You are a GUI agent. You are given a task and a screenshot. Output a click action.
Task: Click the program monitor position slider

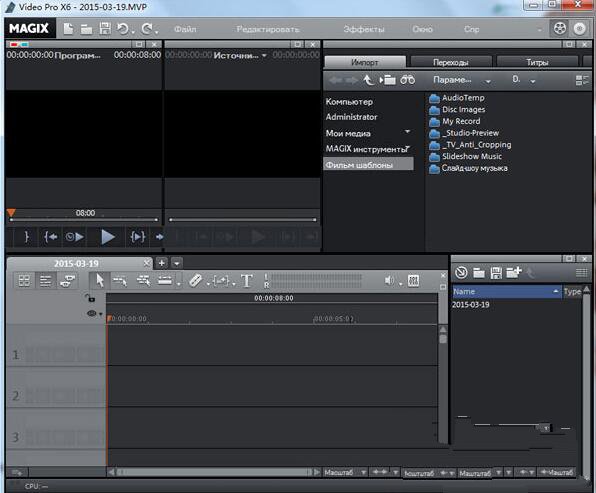[x=84, y=220]
